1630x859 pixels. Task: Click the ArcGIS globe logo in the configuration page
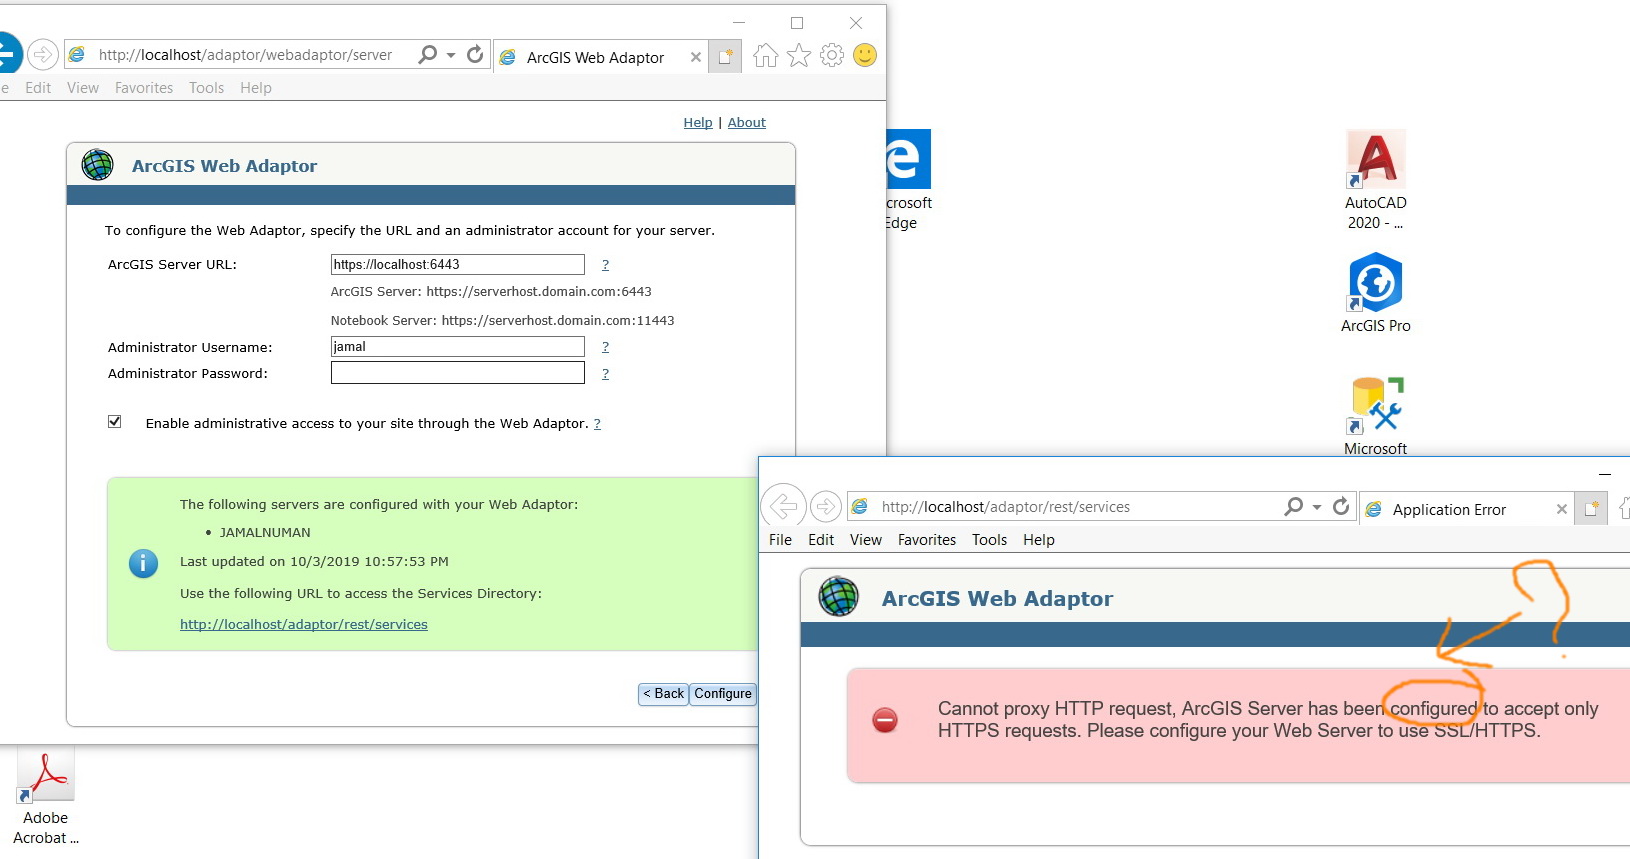[x=98, y=164]
